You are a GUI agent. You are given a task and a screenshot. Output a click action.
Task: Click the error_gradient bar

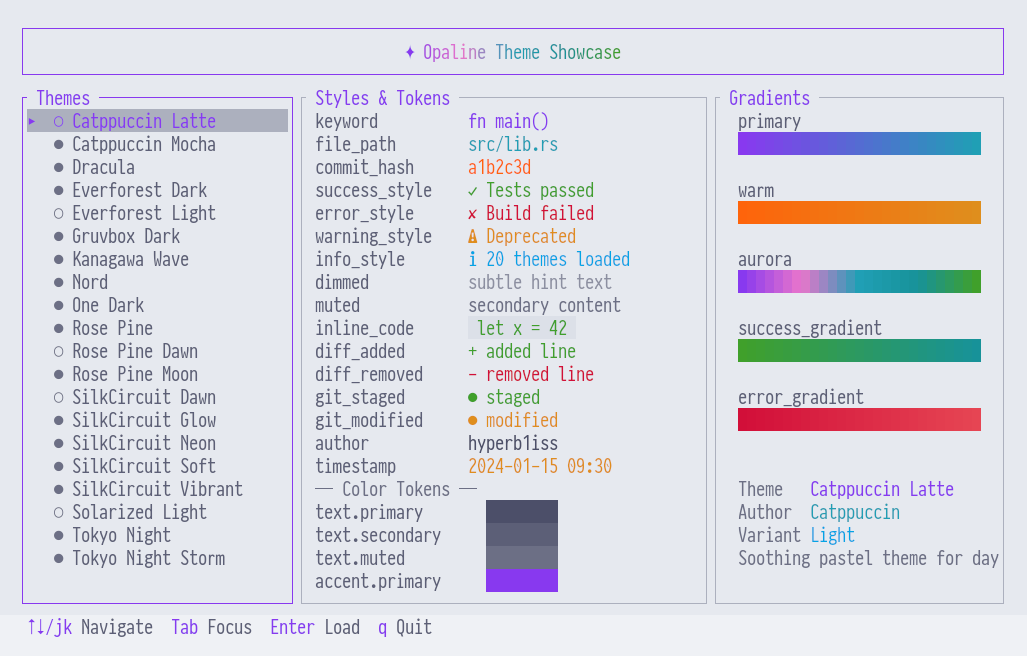(859, 419)
